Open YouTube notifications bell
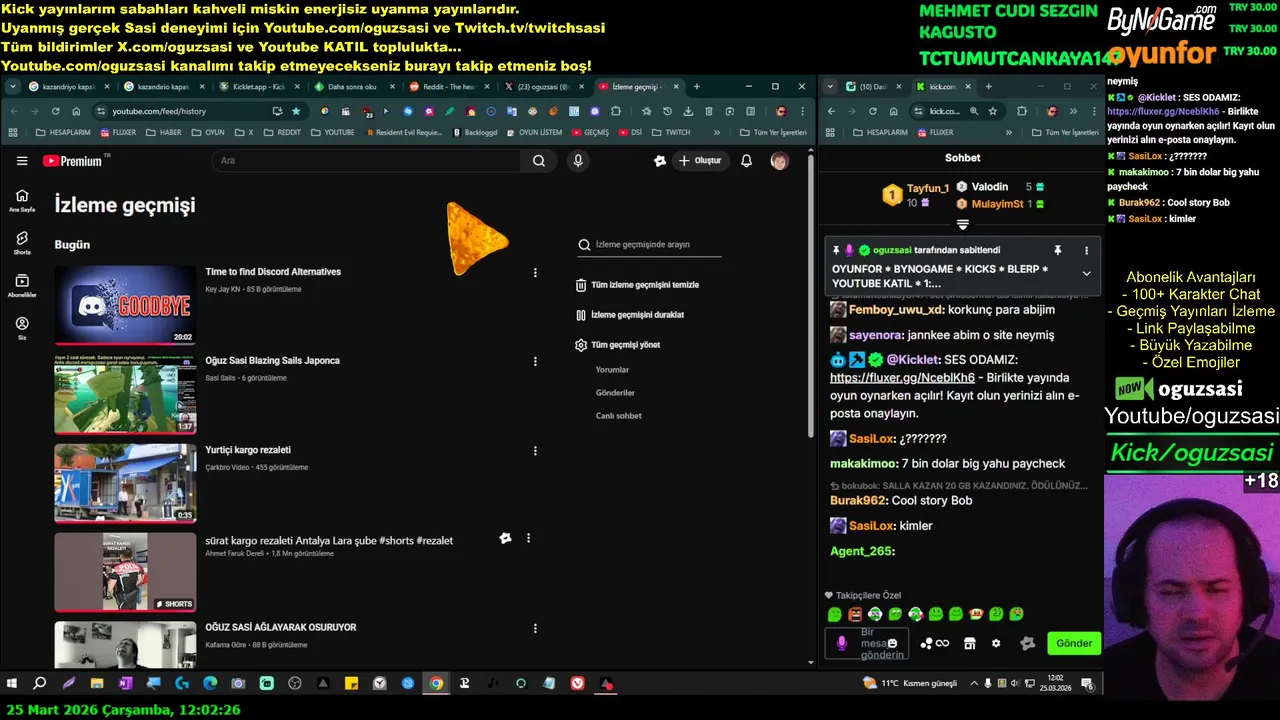This screenshot has height=720, width=1280. [746, 161]
